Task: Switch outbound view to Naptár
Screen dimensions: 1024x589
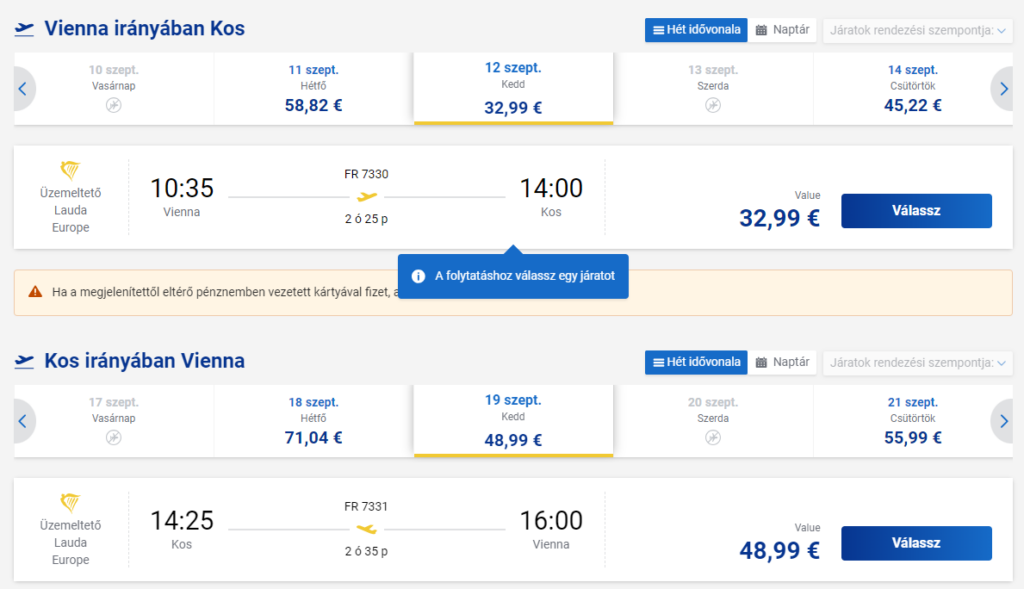Action: 782,30
